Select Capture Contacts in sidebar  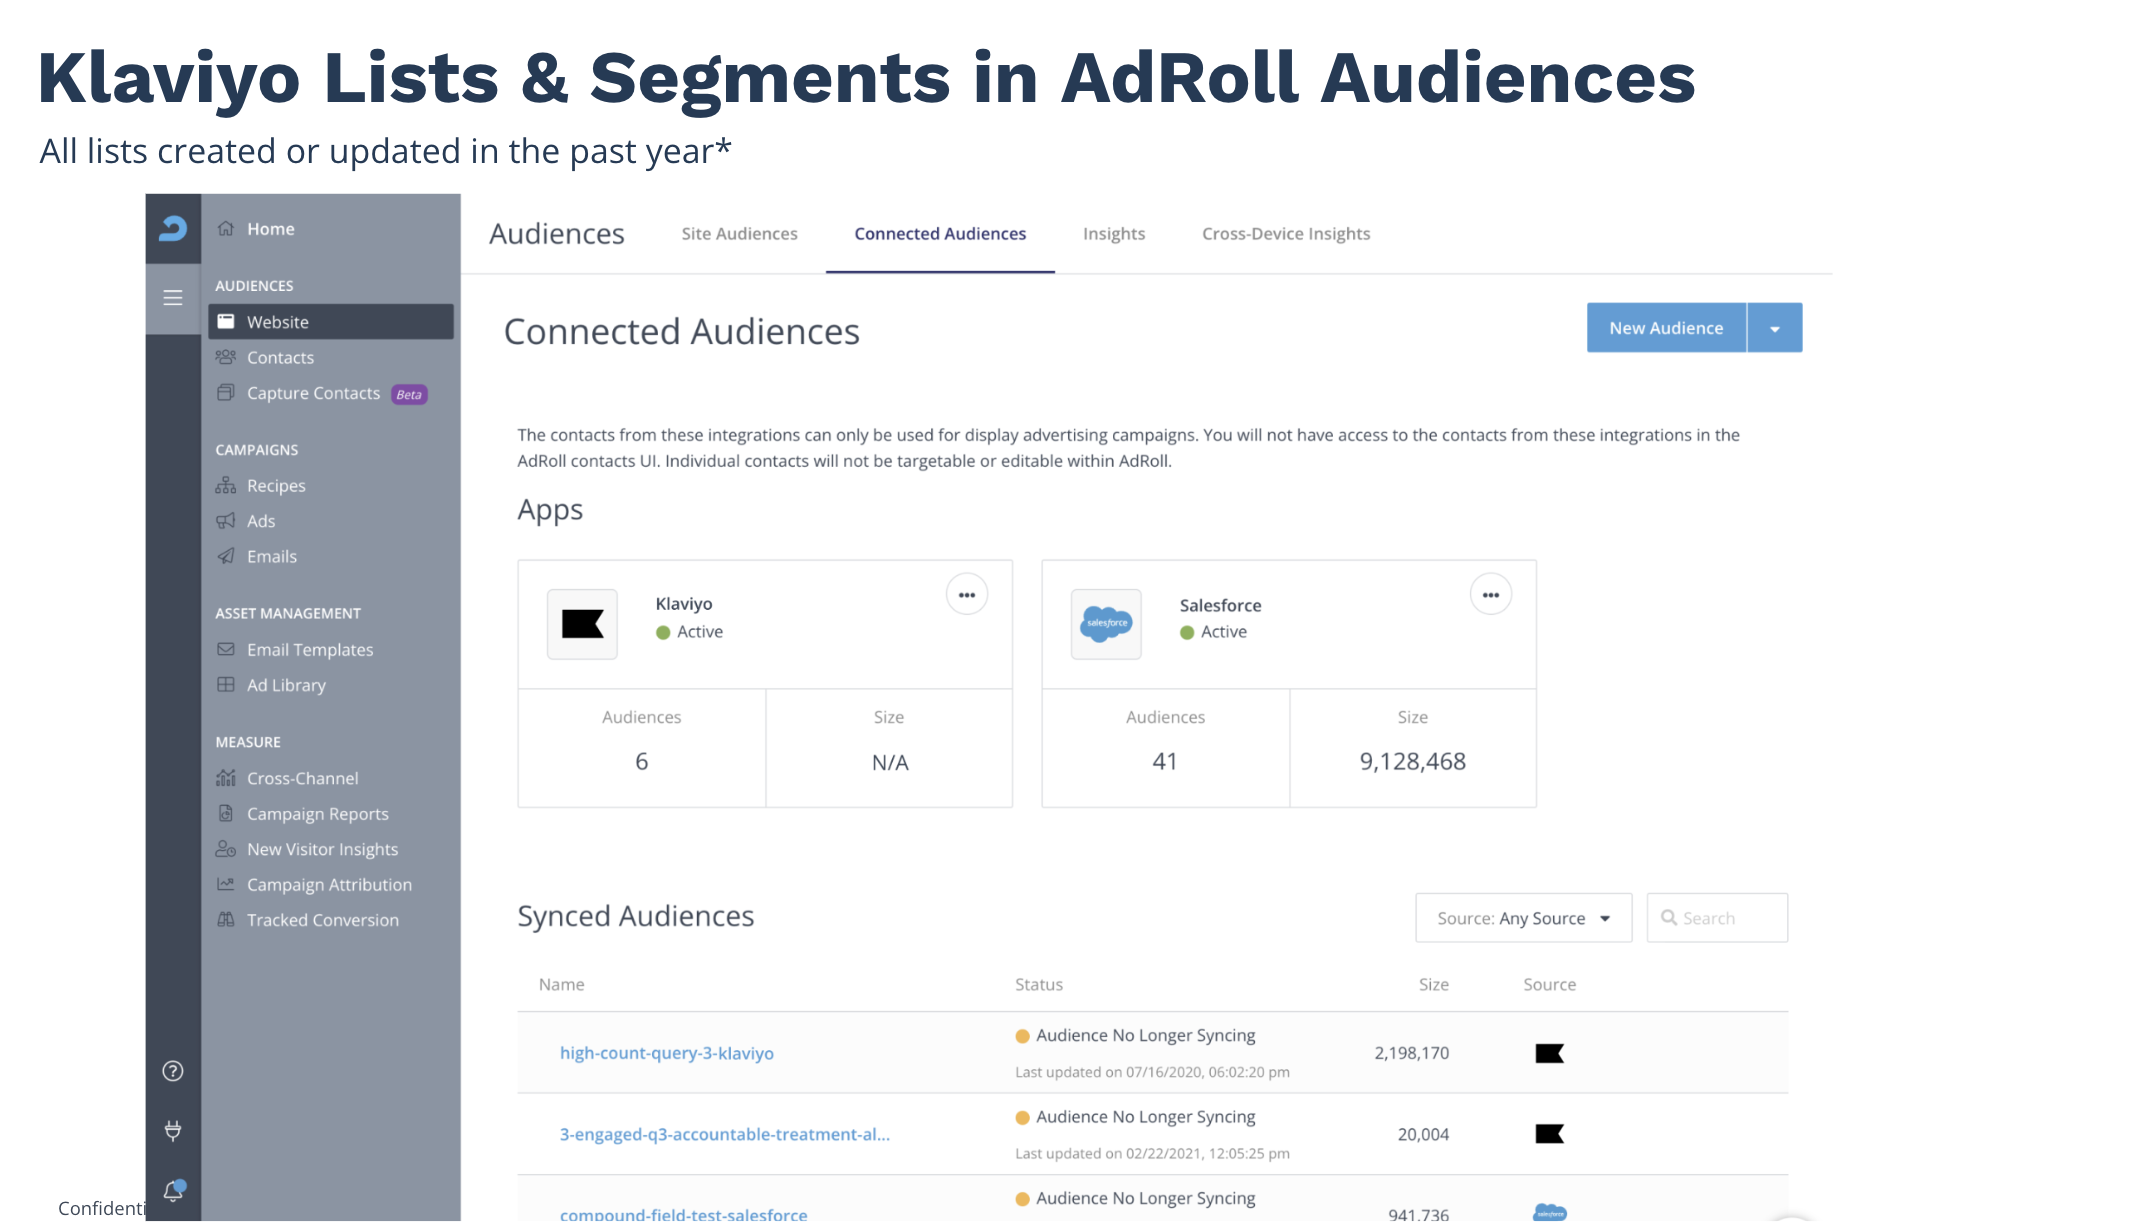(313, 394)
